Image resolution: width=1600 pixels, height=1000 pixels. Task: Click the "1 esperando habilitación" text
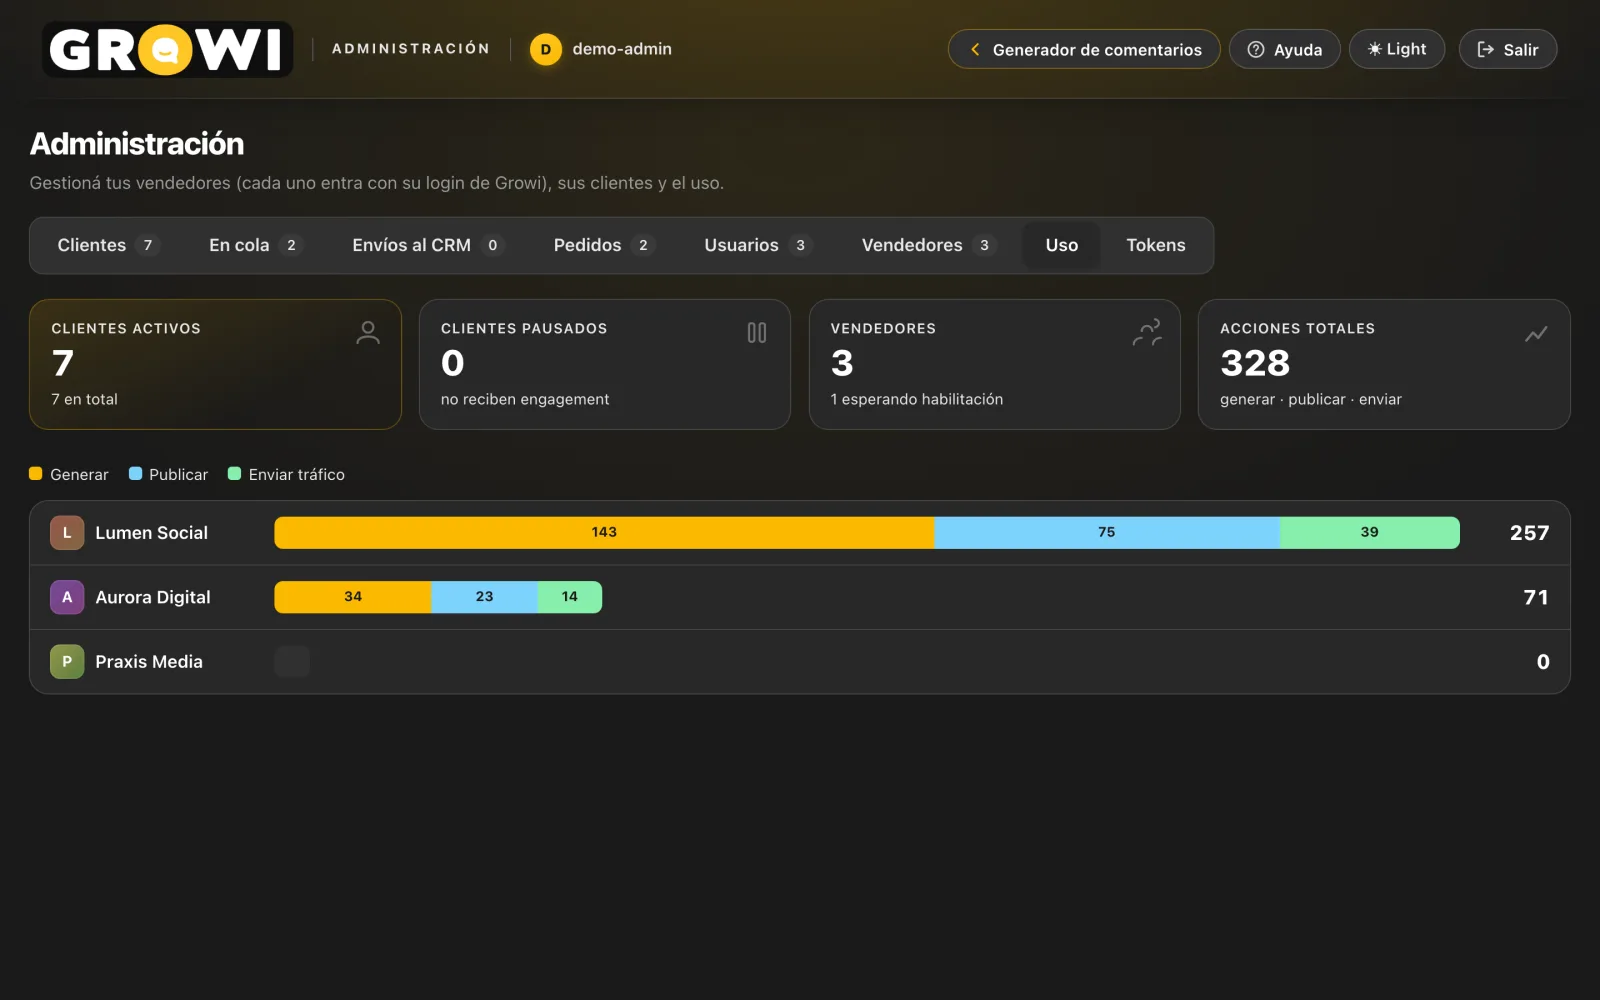(x=917, y=399)
